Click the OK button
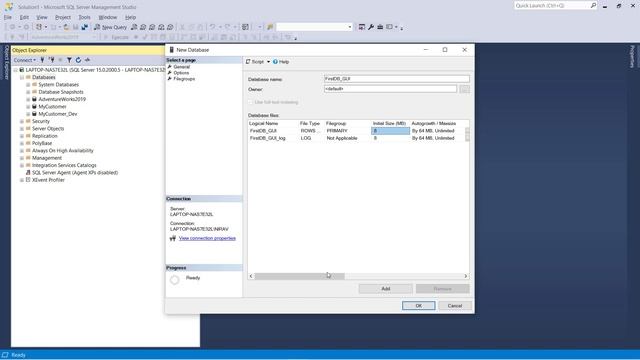 click(418, 306)
